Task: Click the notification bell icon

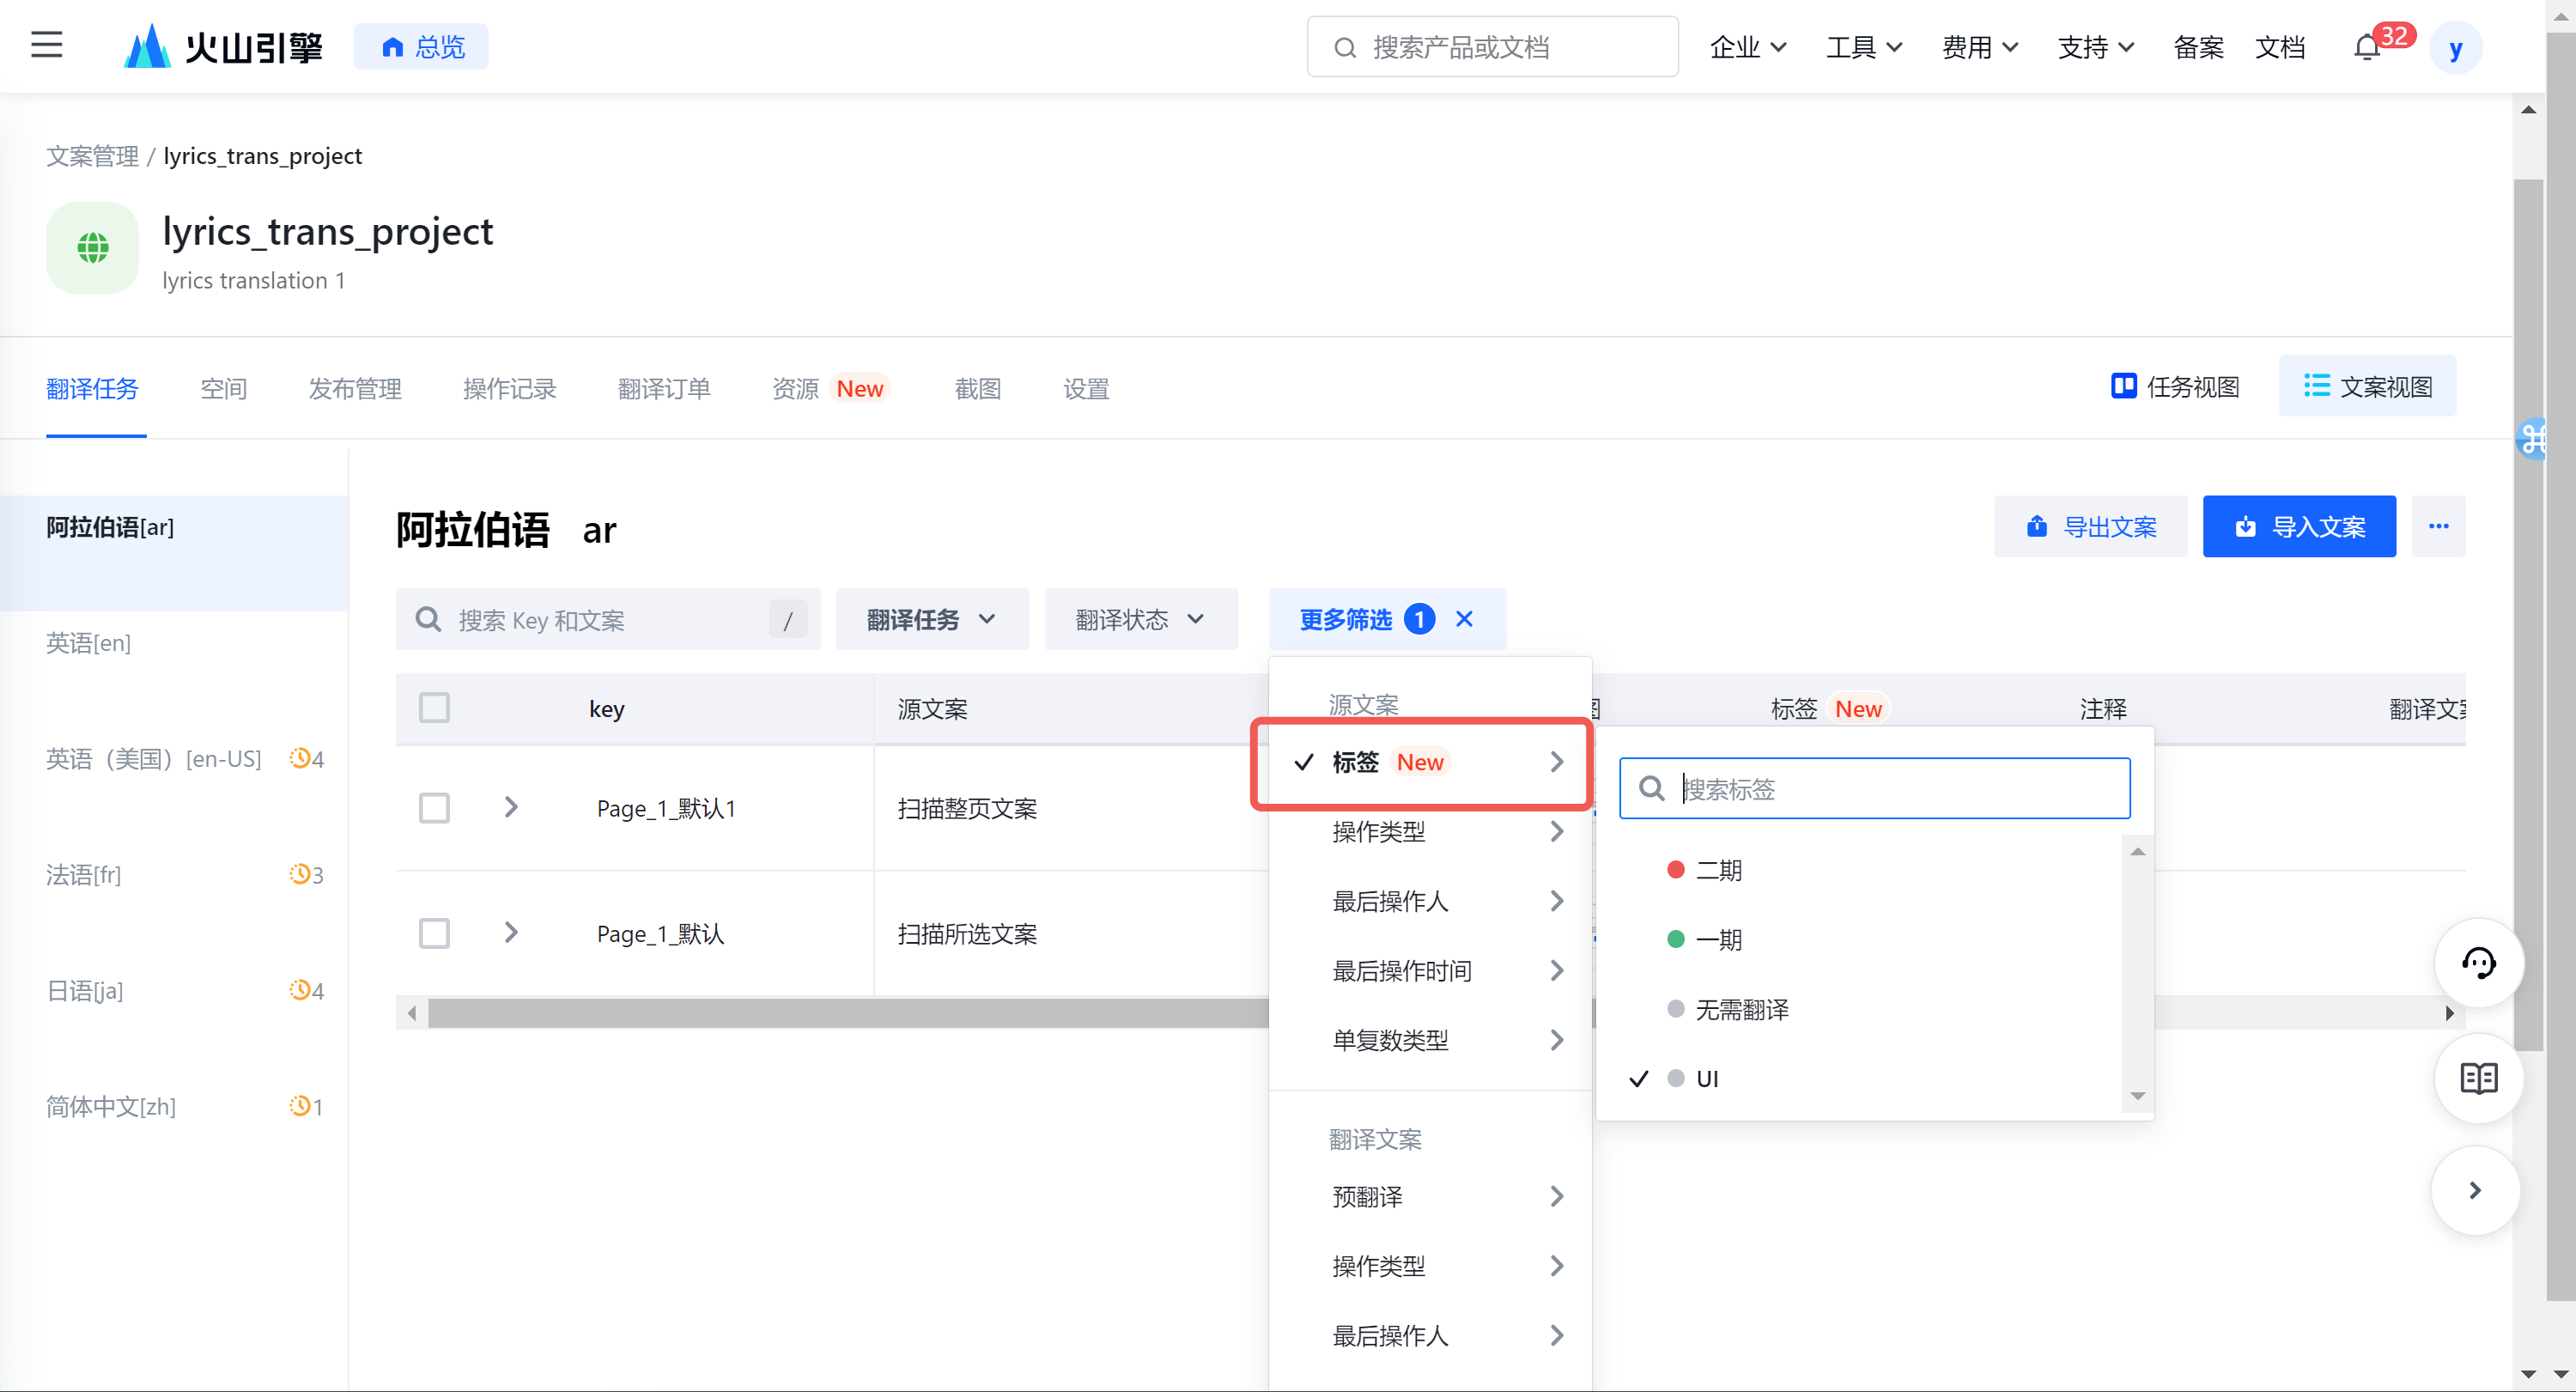Action: pos(2366,47)
